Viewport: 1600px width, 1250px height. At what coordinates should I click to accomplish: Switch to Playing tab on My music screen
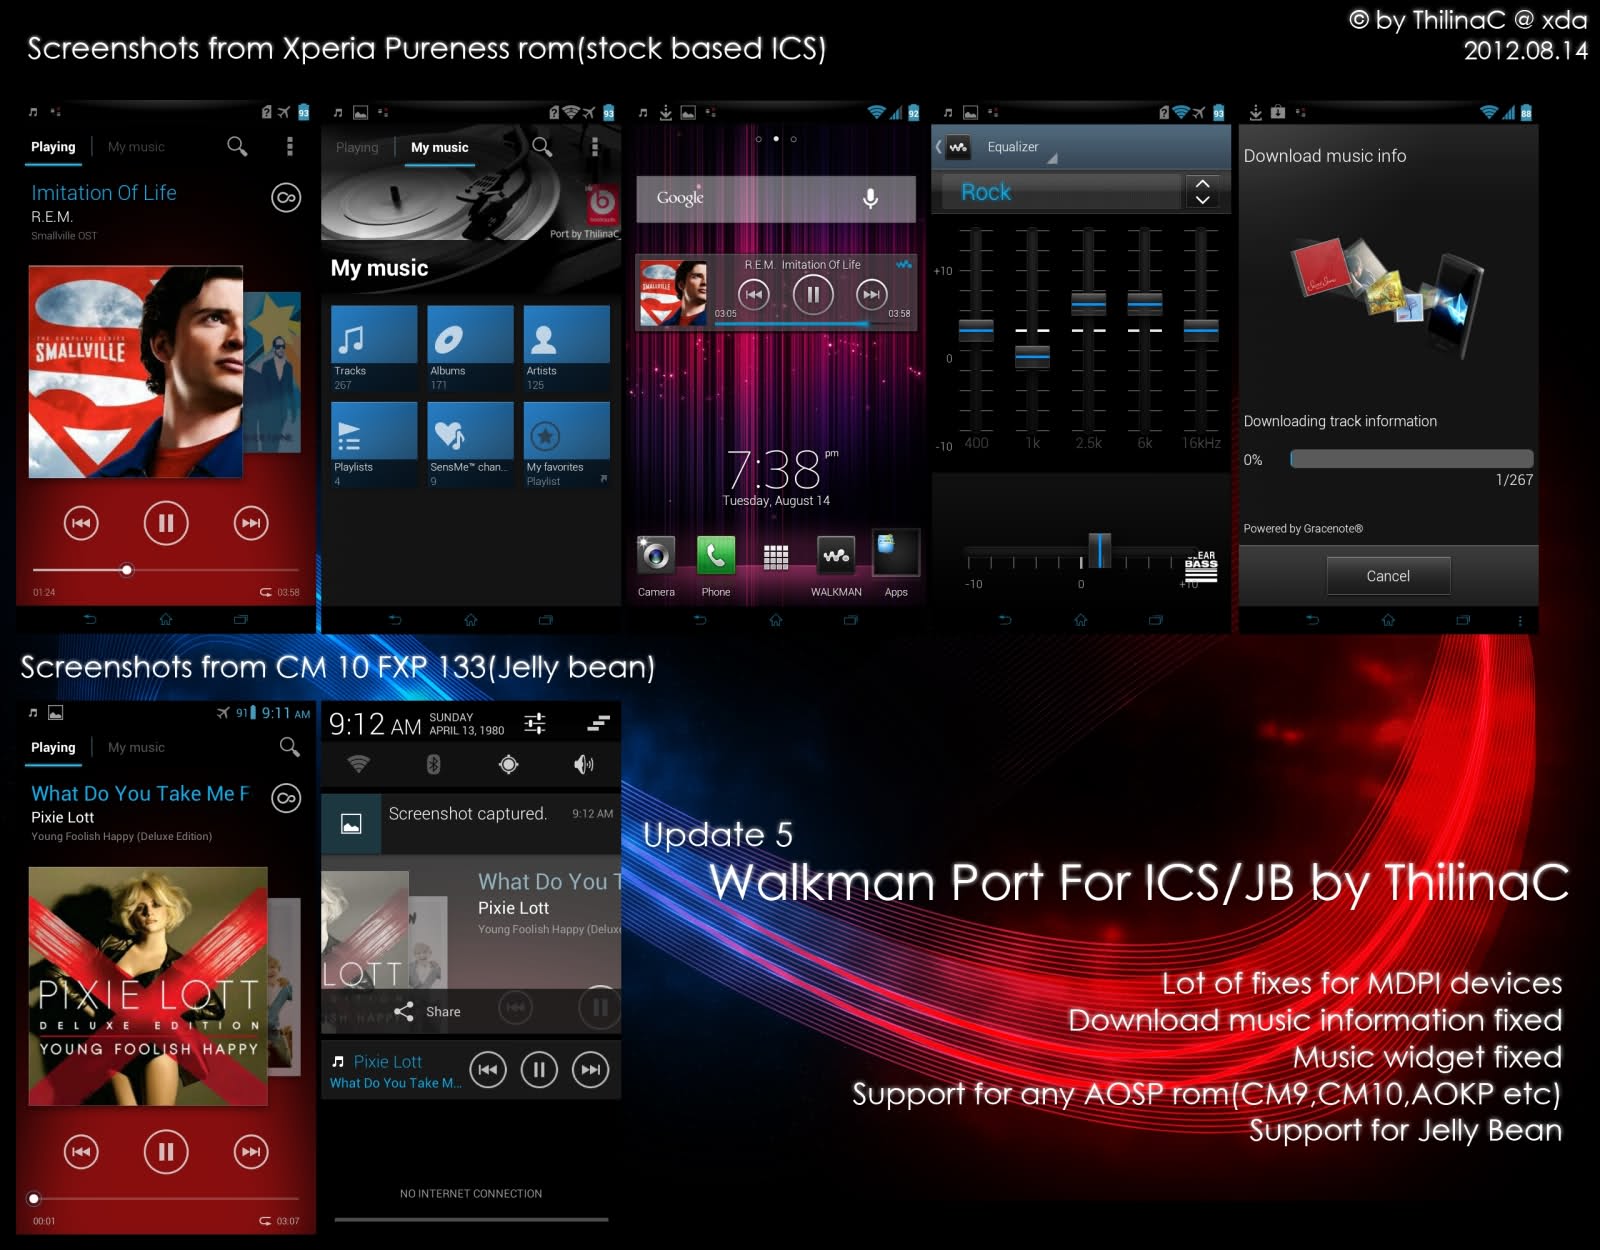357,147
